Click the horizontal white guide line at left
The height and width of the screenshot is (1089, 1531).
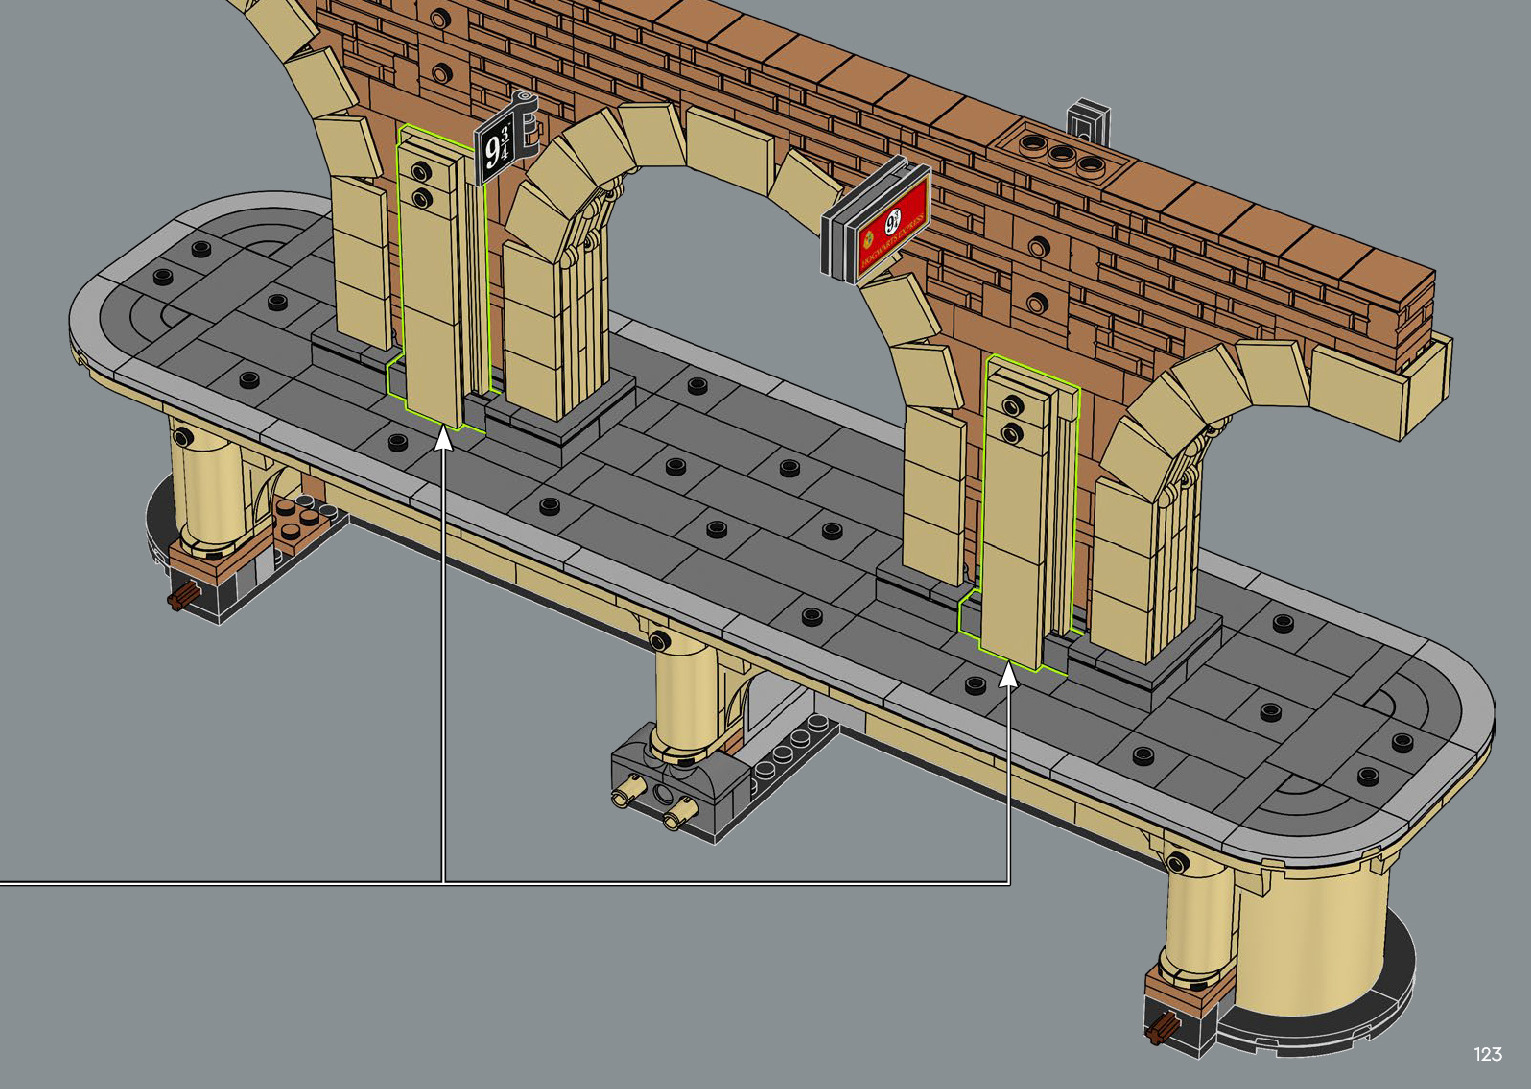click(x=200, y=882)
